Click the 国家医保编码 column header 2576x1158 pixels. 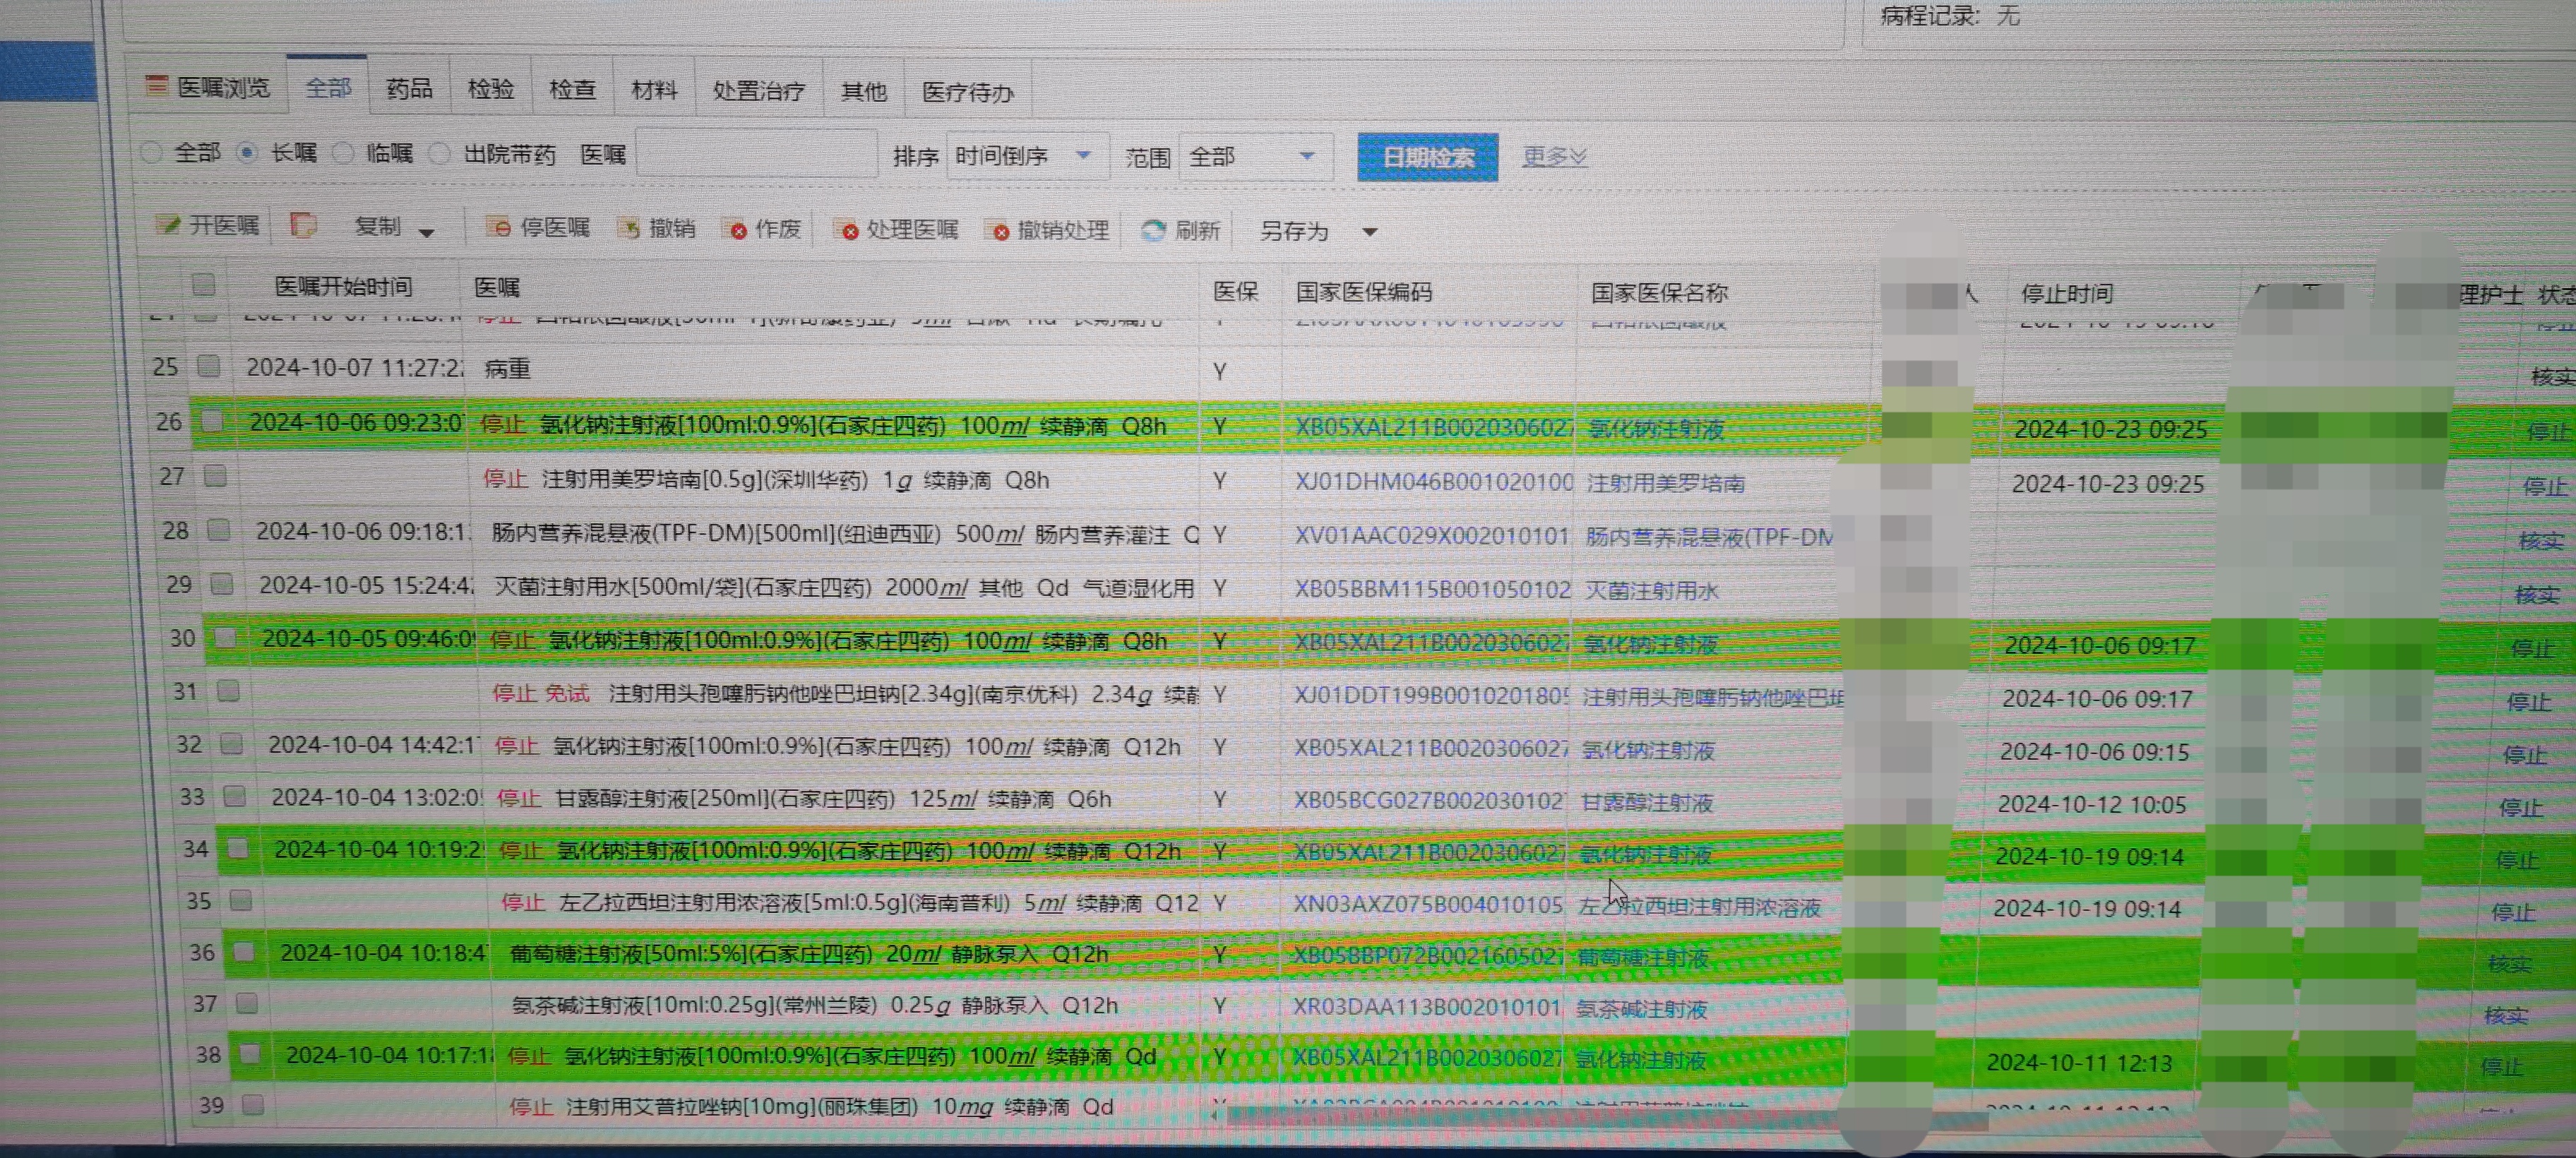(1364, 292)
